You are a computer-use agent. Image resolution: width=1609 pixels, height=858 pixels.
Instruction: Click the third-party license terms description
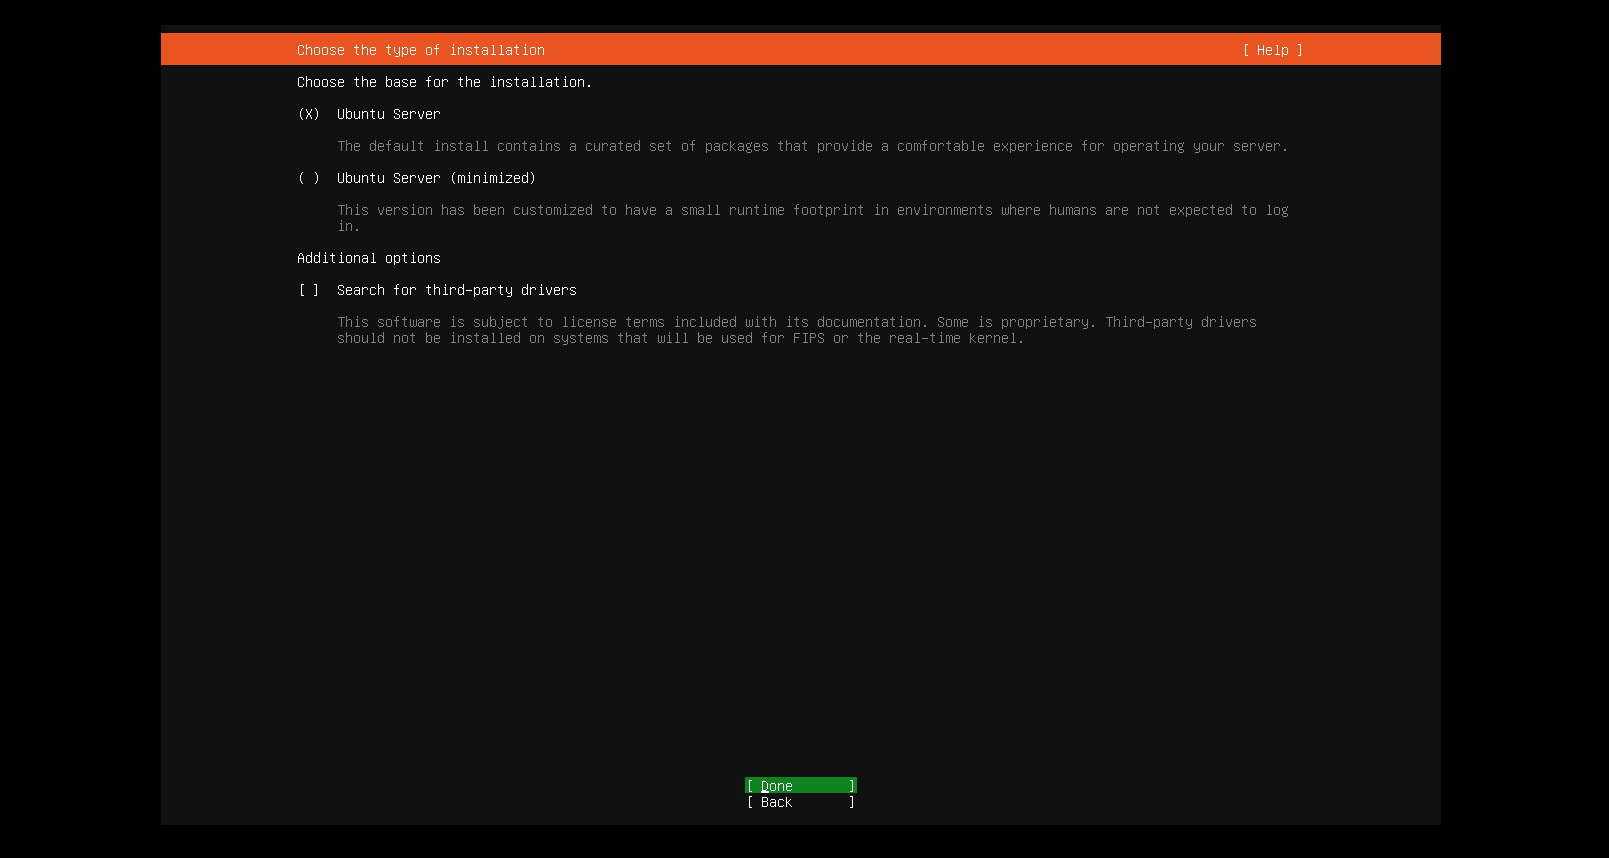pos(796,322)
